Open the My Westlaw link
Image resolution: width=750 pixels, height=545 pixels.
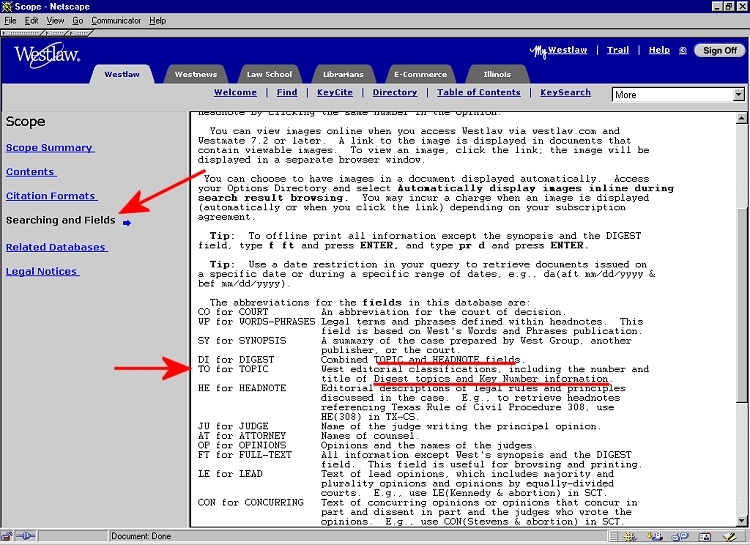tap(559, 50)
